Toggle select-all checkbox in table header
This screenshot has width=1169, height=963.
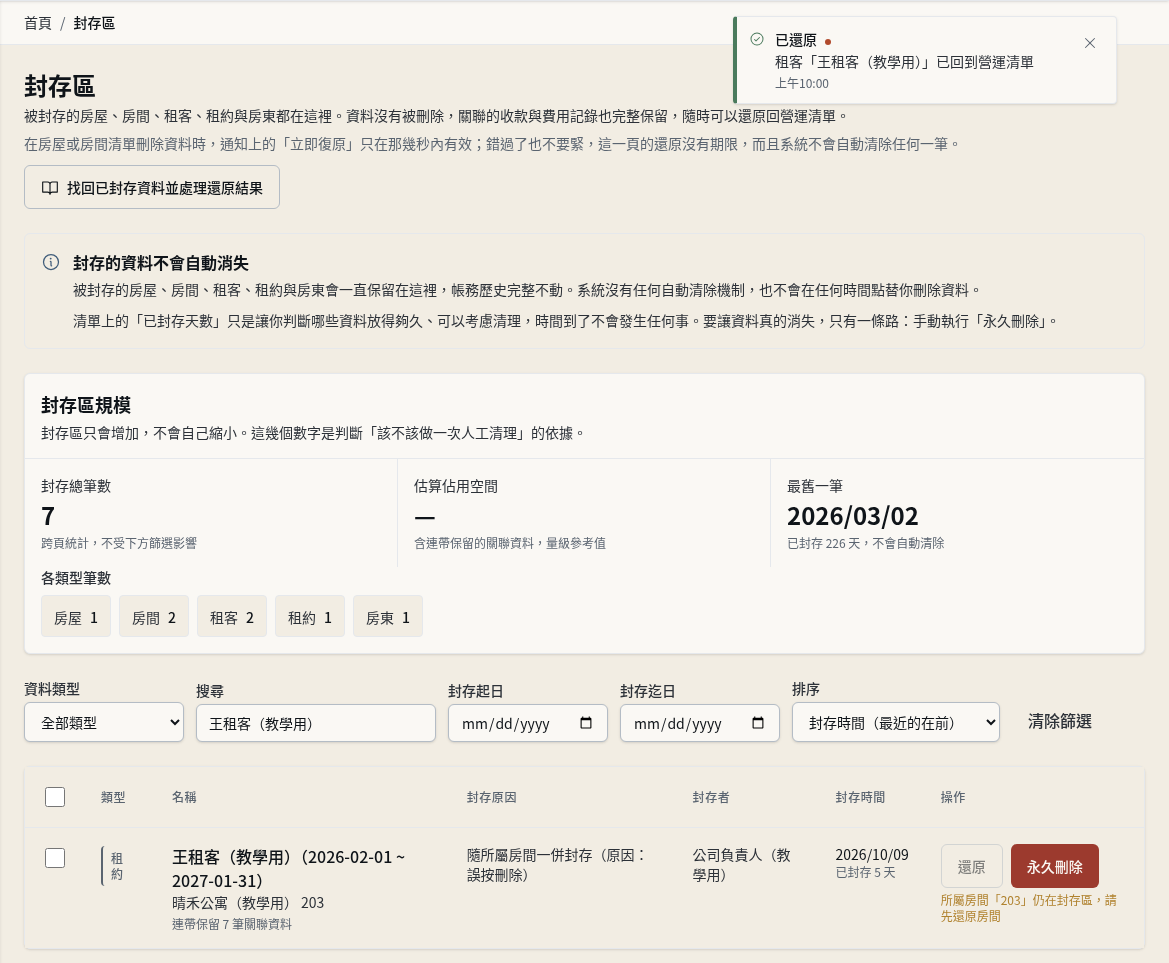pyautogui.click(x=55, y=797)
